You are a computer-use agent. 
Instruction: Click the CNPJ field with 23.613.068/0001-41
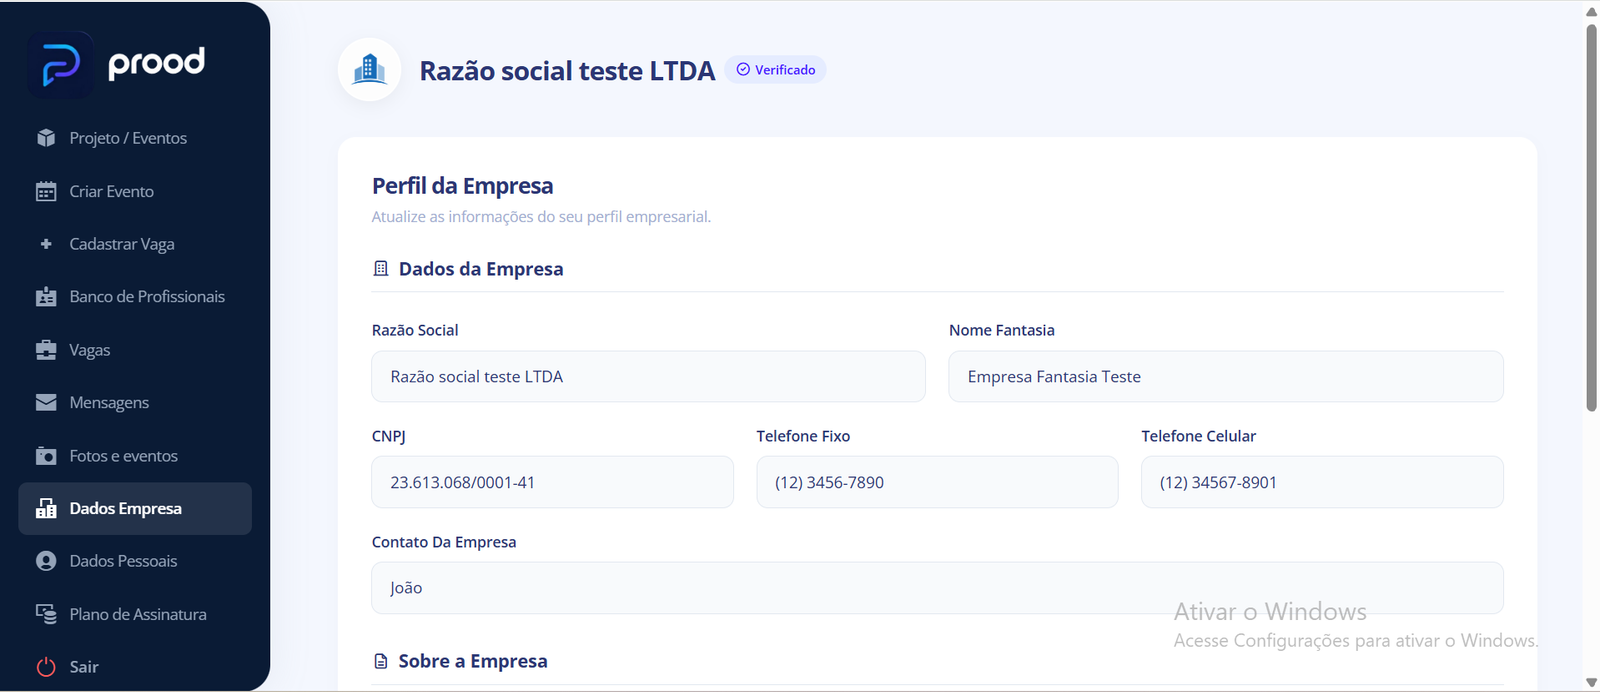(552, 482)
